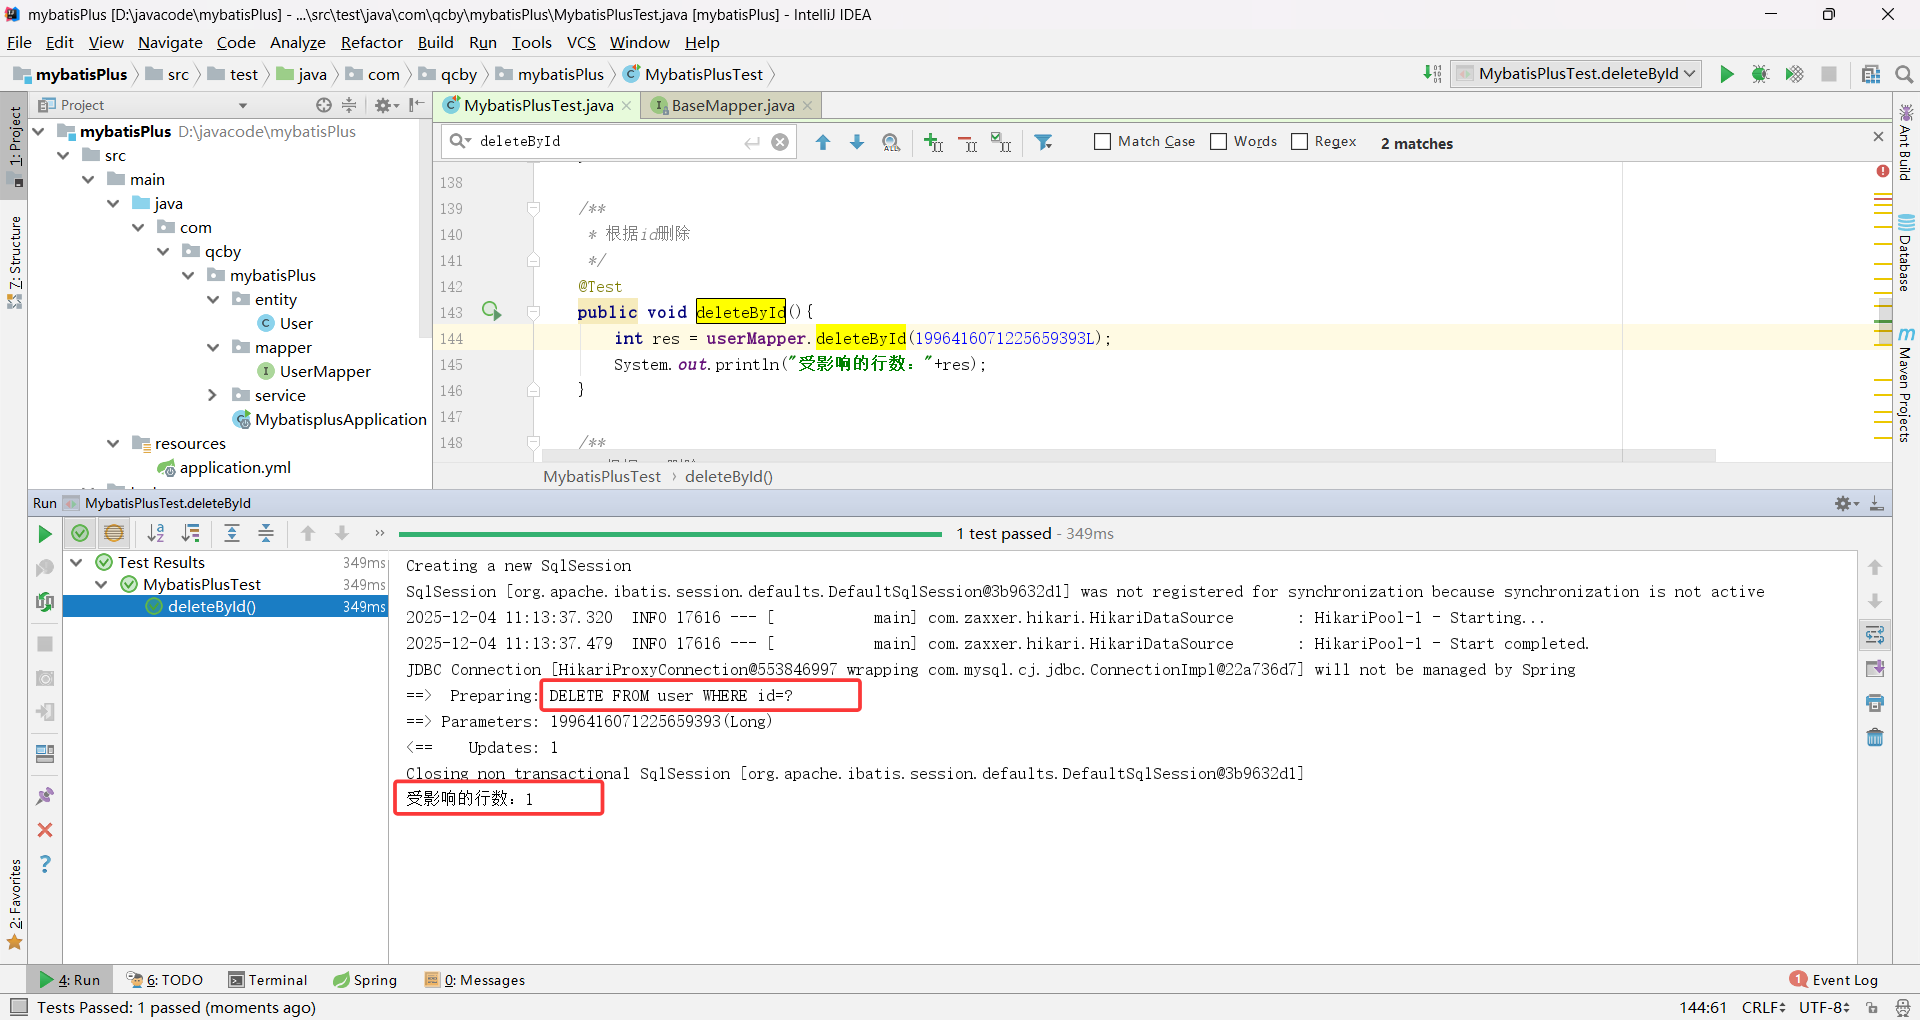Viewport: 1920px width, 1020px height.
Task: Switch to BaseMapper.java tab
Action: [732, 106]
